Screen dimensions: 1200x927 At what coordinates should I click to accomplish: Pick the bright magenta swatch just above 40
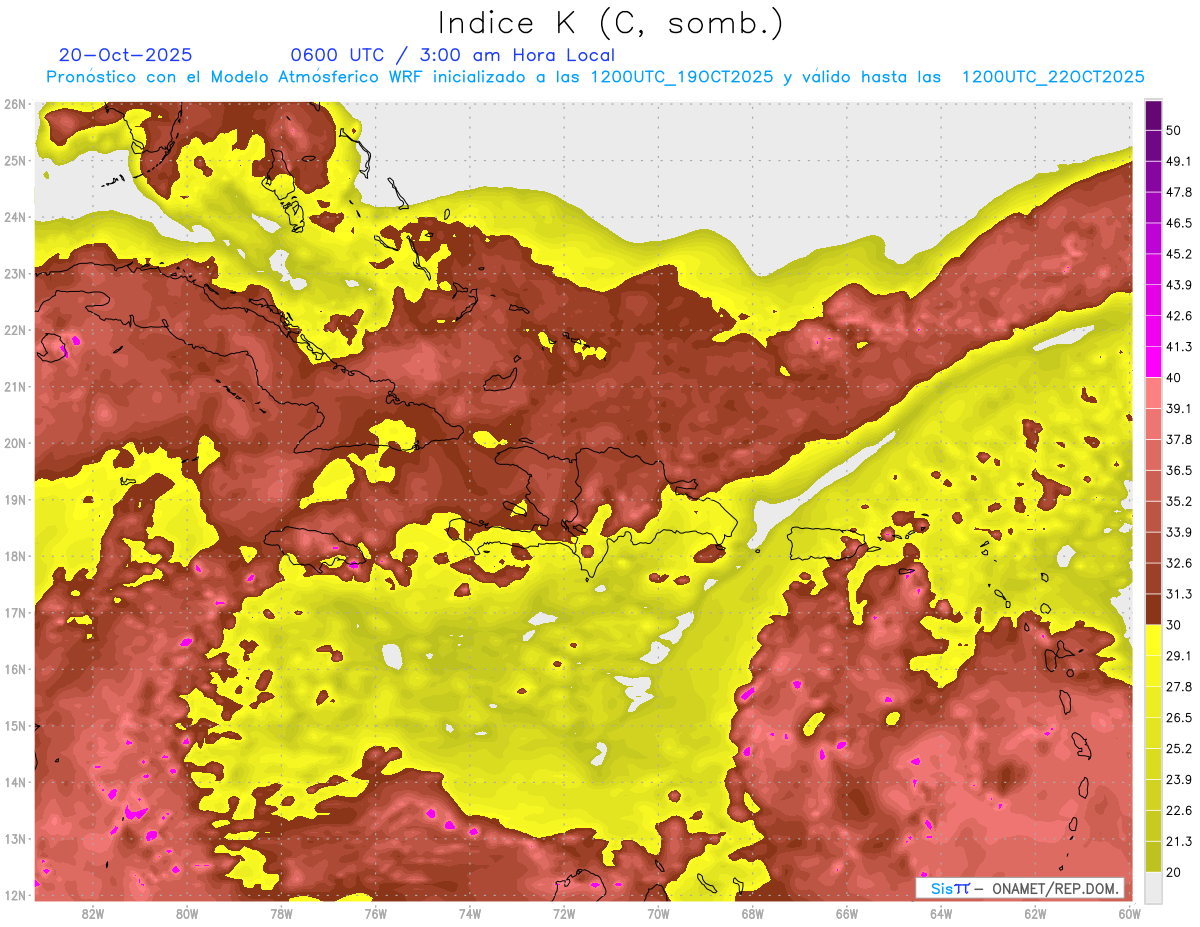coord(1153,362)
